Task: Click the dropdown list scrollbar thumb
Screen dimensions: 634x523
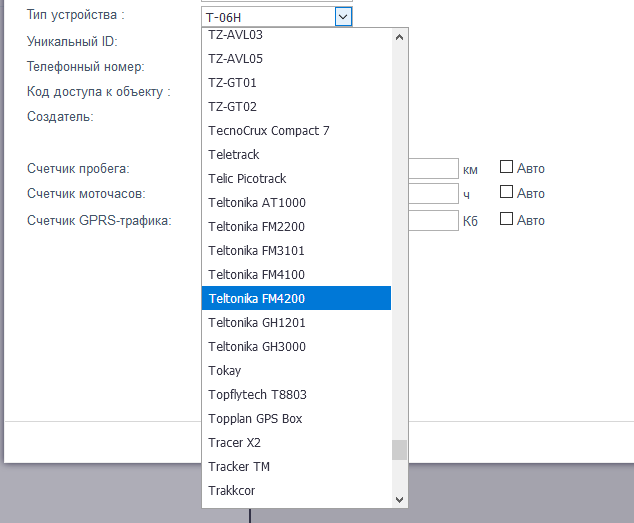Action: 400,449
